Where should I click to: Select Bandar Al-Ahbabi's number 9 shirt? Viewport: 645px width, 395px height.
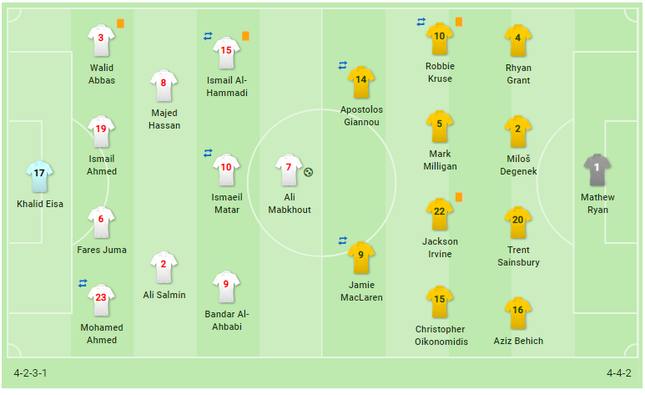point(226,287)
